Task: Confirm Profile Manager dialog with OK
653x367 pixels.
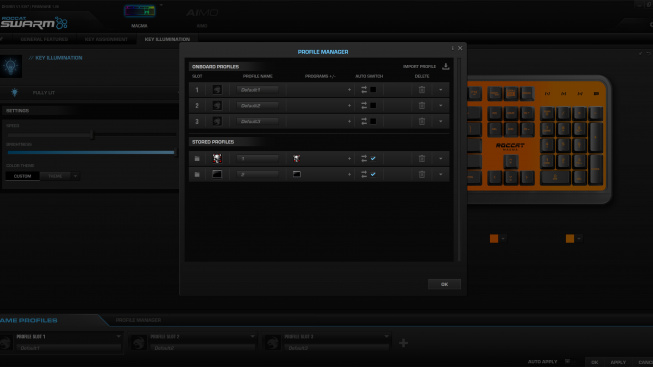Action: point(444,284)
